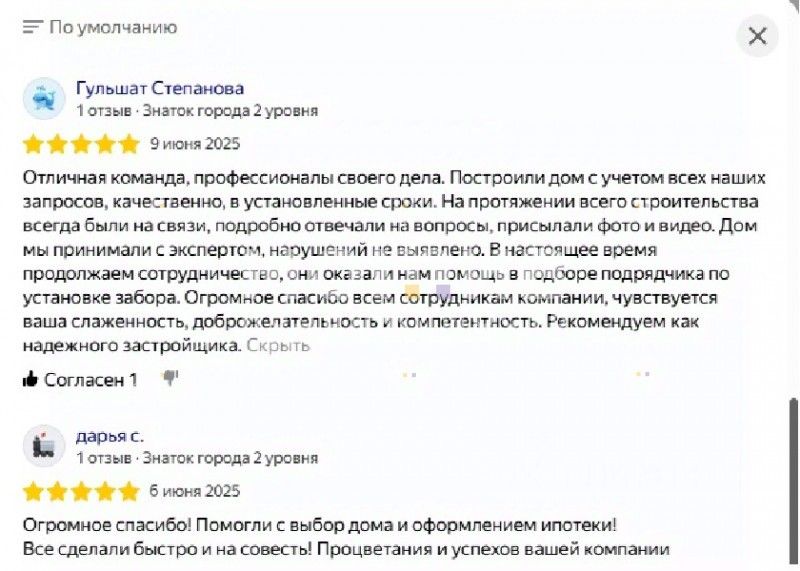800x571 pixels.
Task: Open the По умолчанию sorting dropdown
Action: tap(112, 27)
